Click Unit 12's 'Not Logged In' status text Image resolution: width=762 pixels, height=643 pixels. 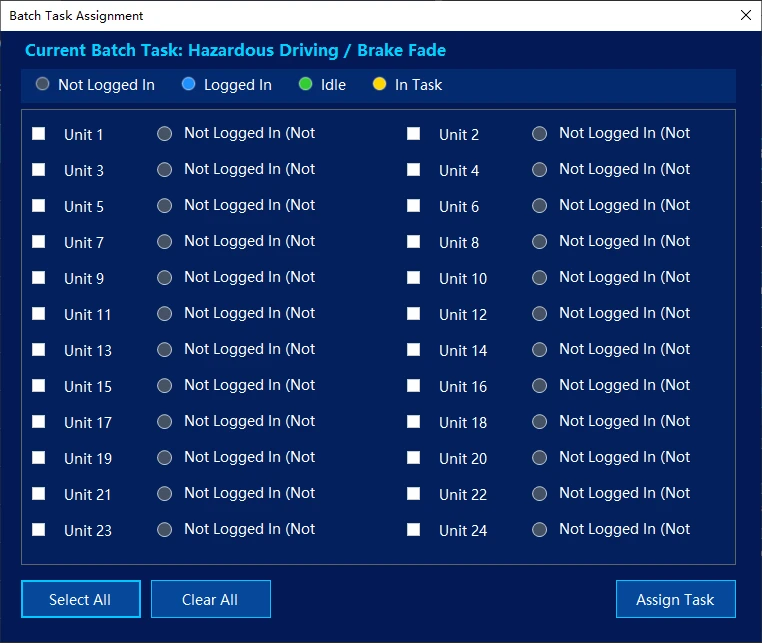tap(624, 313)
